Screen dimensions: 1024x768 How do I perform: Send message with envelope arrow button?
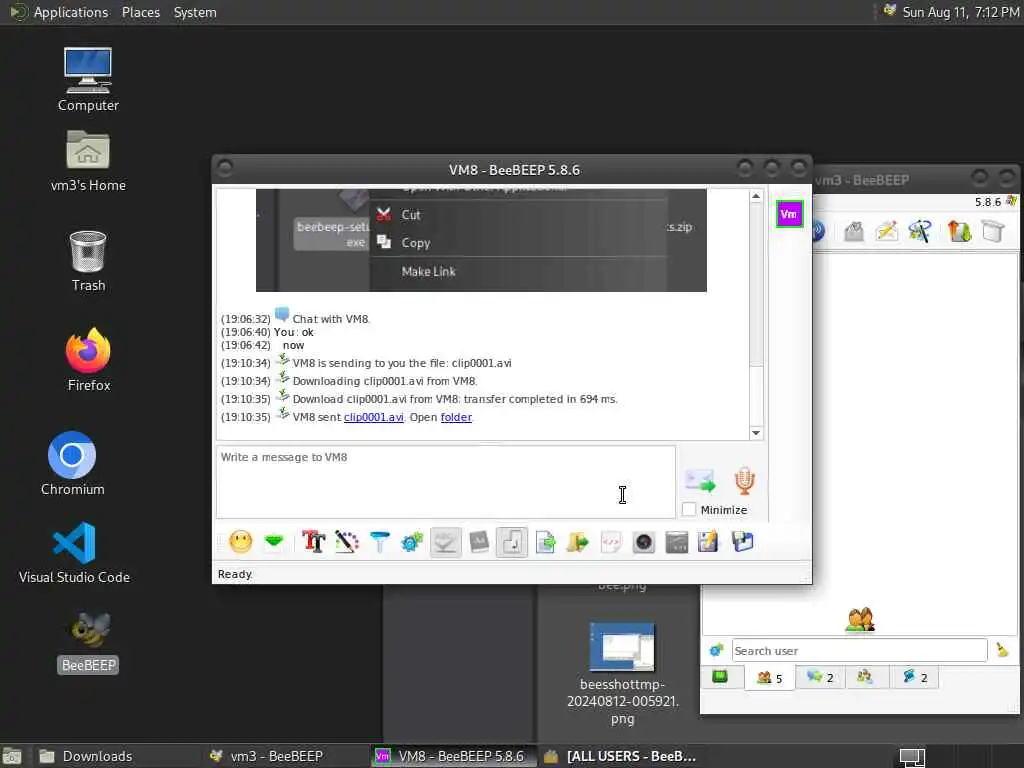tap(700, 481)
